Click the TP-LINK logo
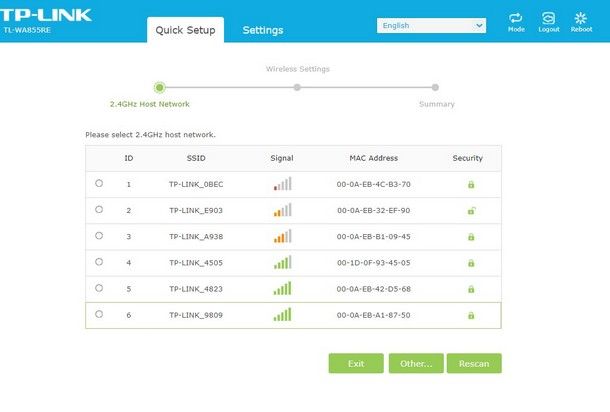Screen dimensions: 610x412 click(x=46, y=15)
